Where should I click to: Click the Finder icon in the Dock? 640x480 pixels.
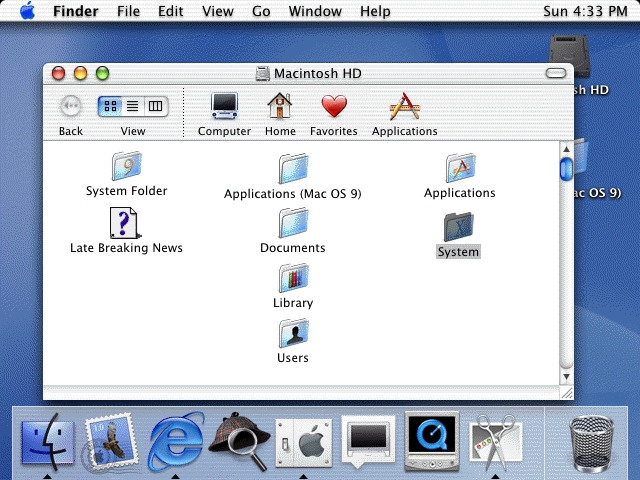click(x=48, y=442)
